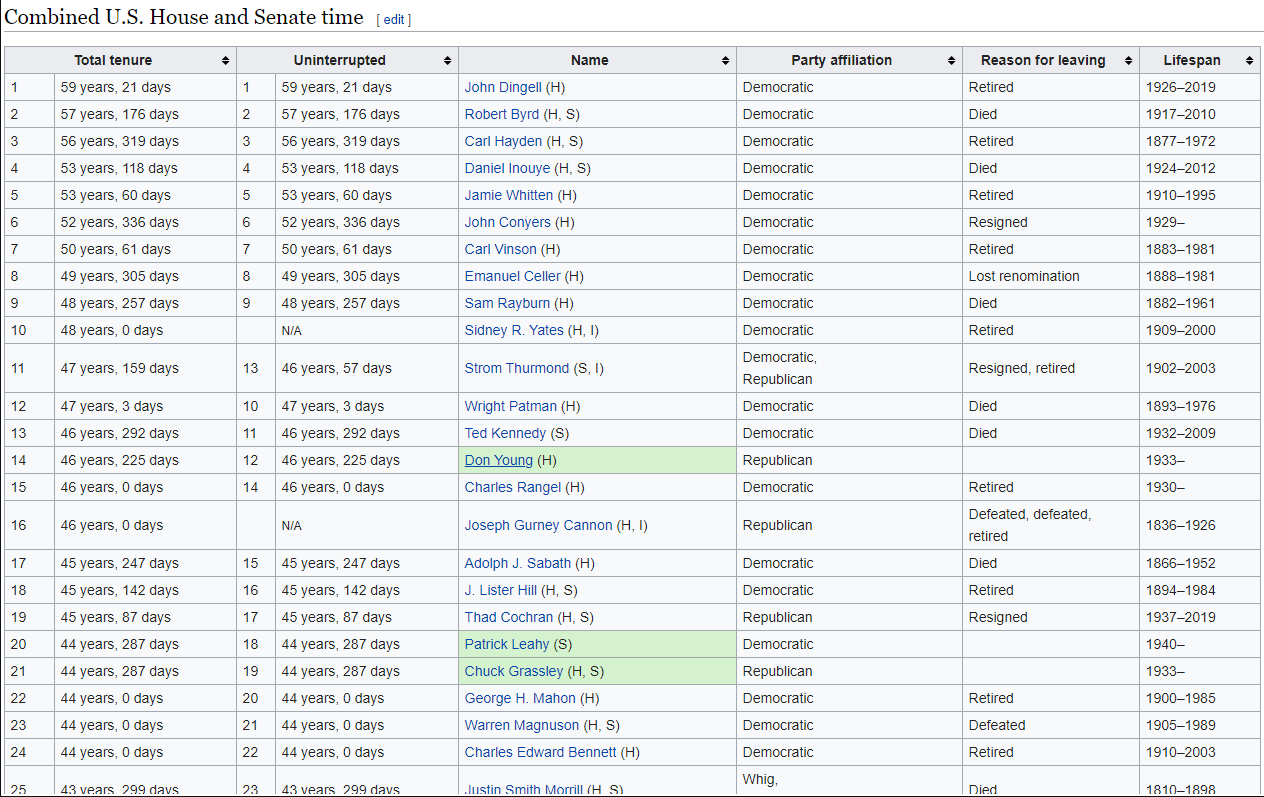
Task: Select 'Lost renomination' cell
Action: [x=1051, y=276]
